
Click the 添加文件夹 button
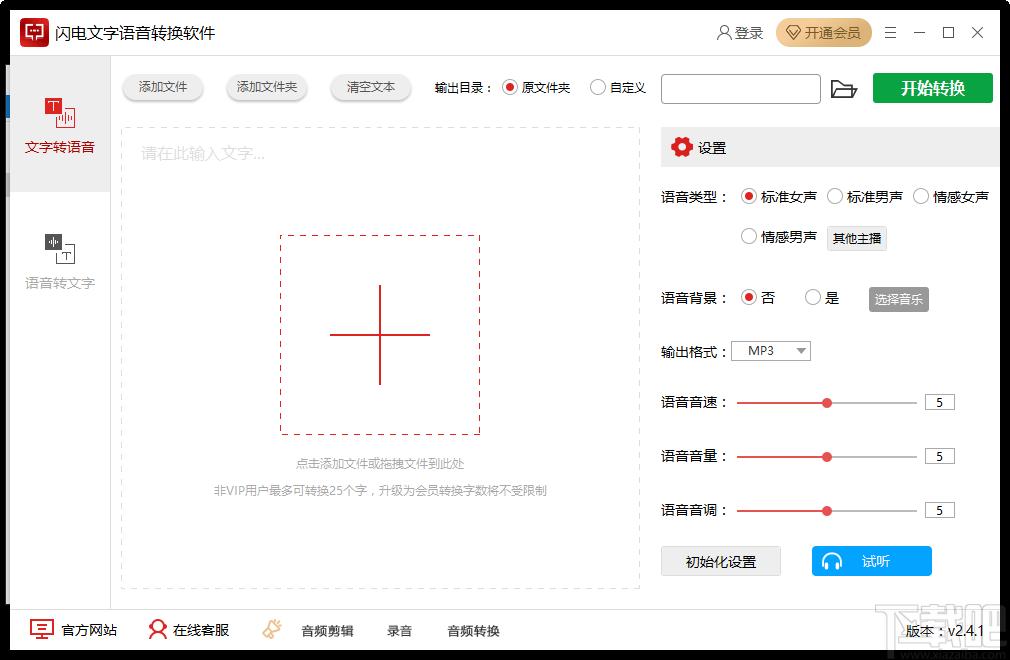pos(267,87)
